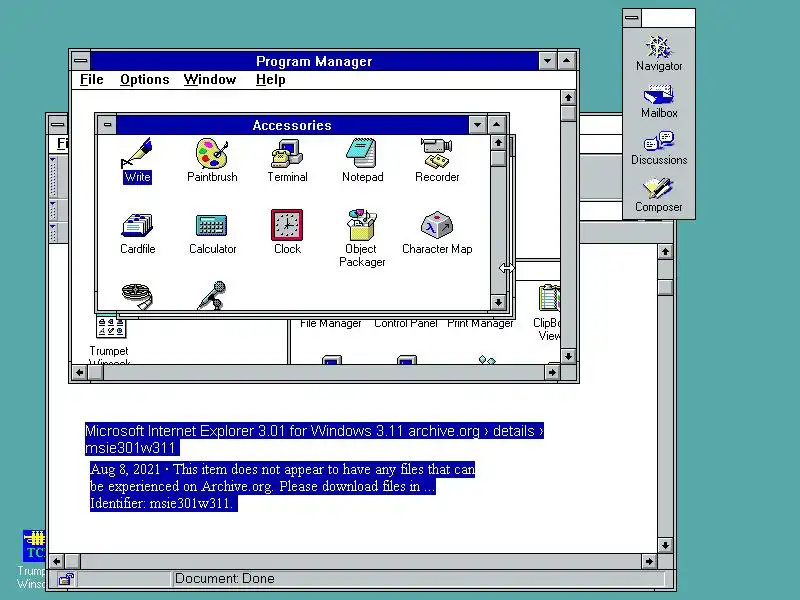Click Program Manager vertical scrollbar up arrow

[x=568, y=97]
